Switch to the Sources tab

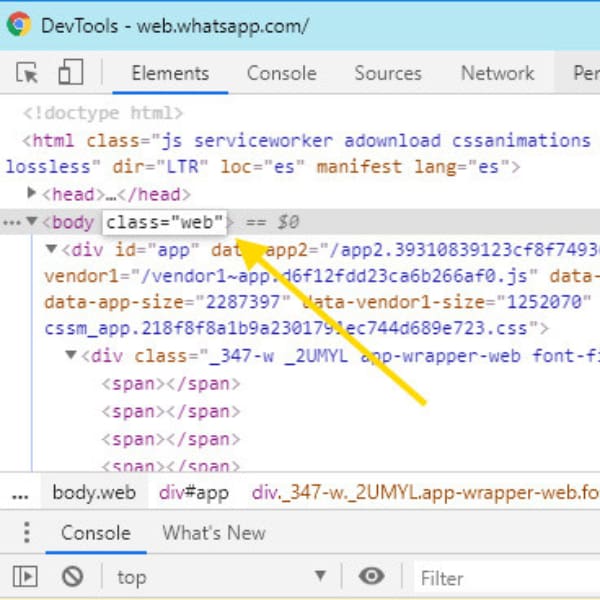pyautogui.click(x=388, y=73)
